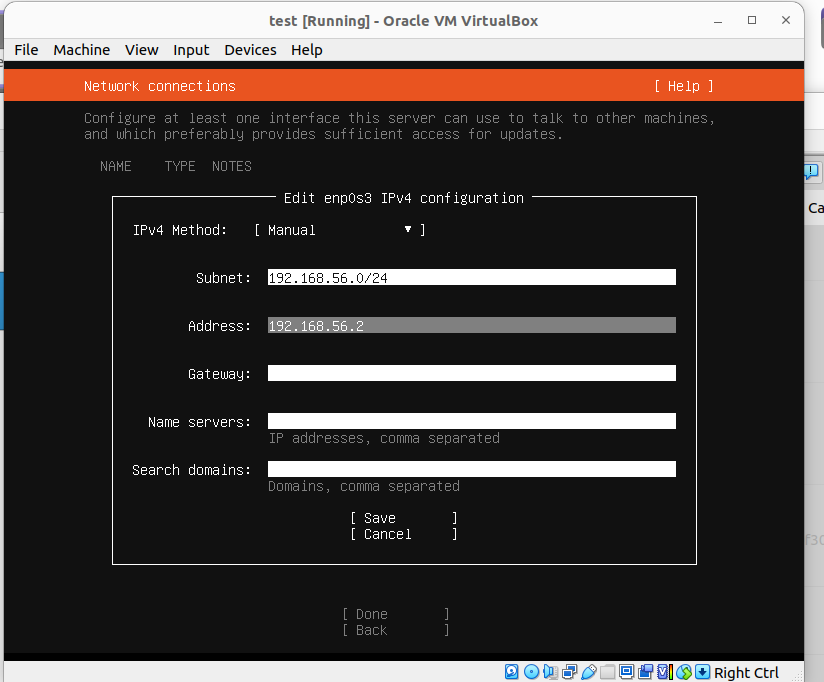824x682 pixels.
Task: Close the VirtualBox window
Action: [x=786, y=20]
